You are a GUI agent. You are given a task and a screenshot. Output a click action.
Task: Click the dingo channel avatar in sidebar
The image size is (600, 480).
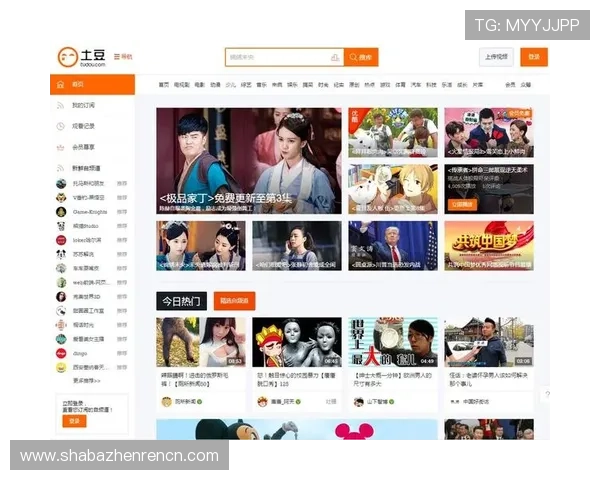[x=62, y=353]
